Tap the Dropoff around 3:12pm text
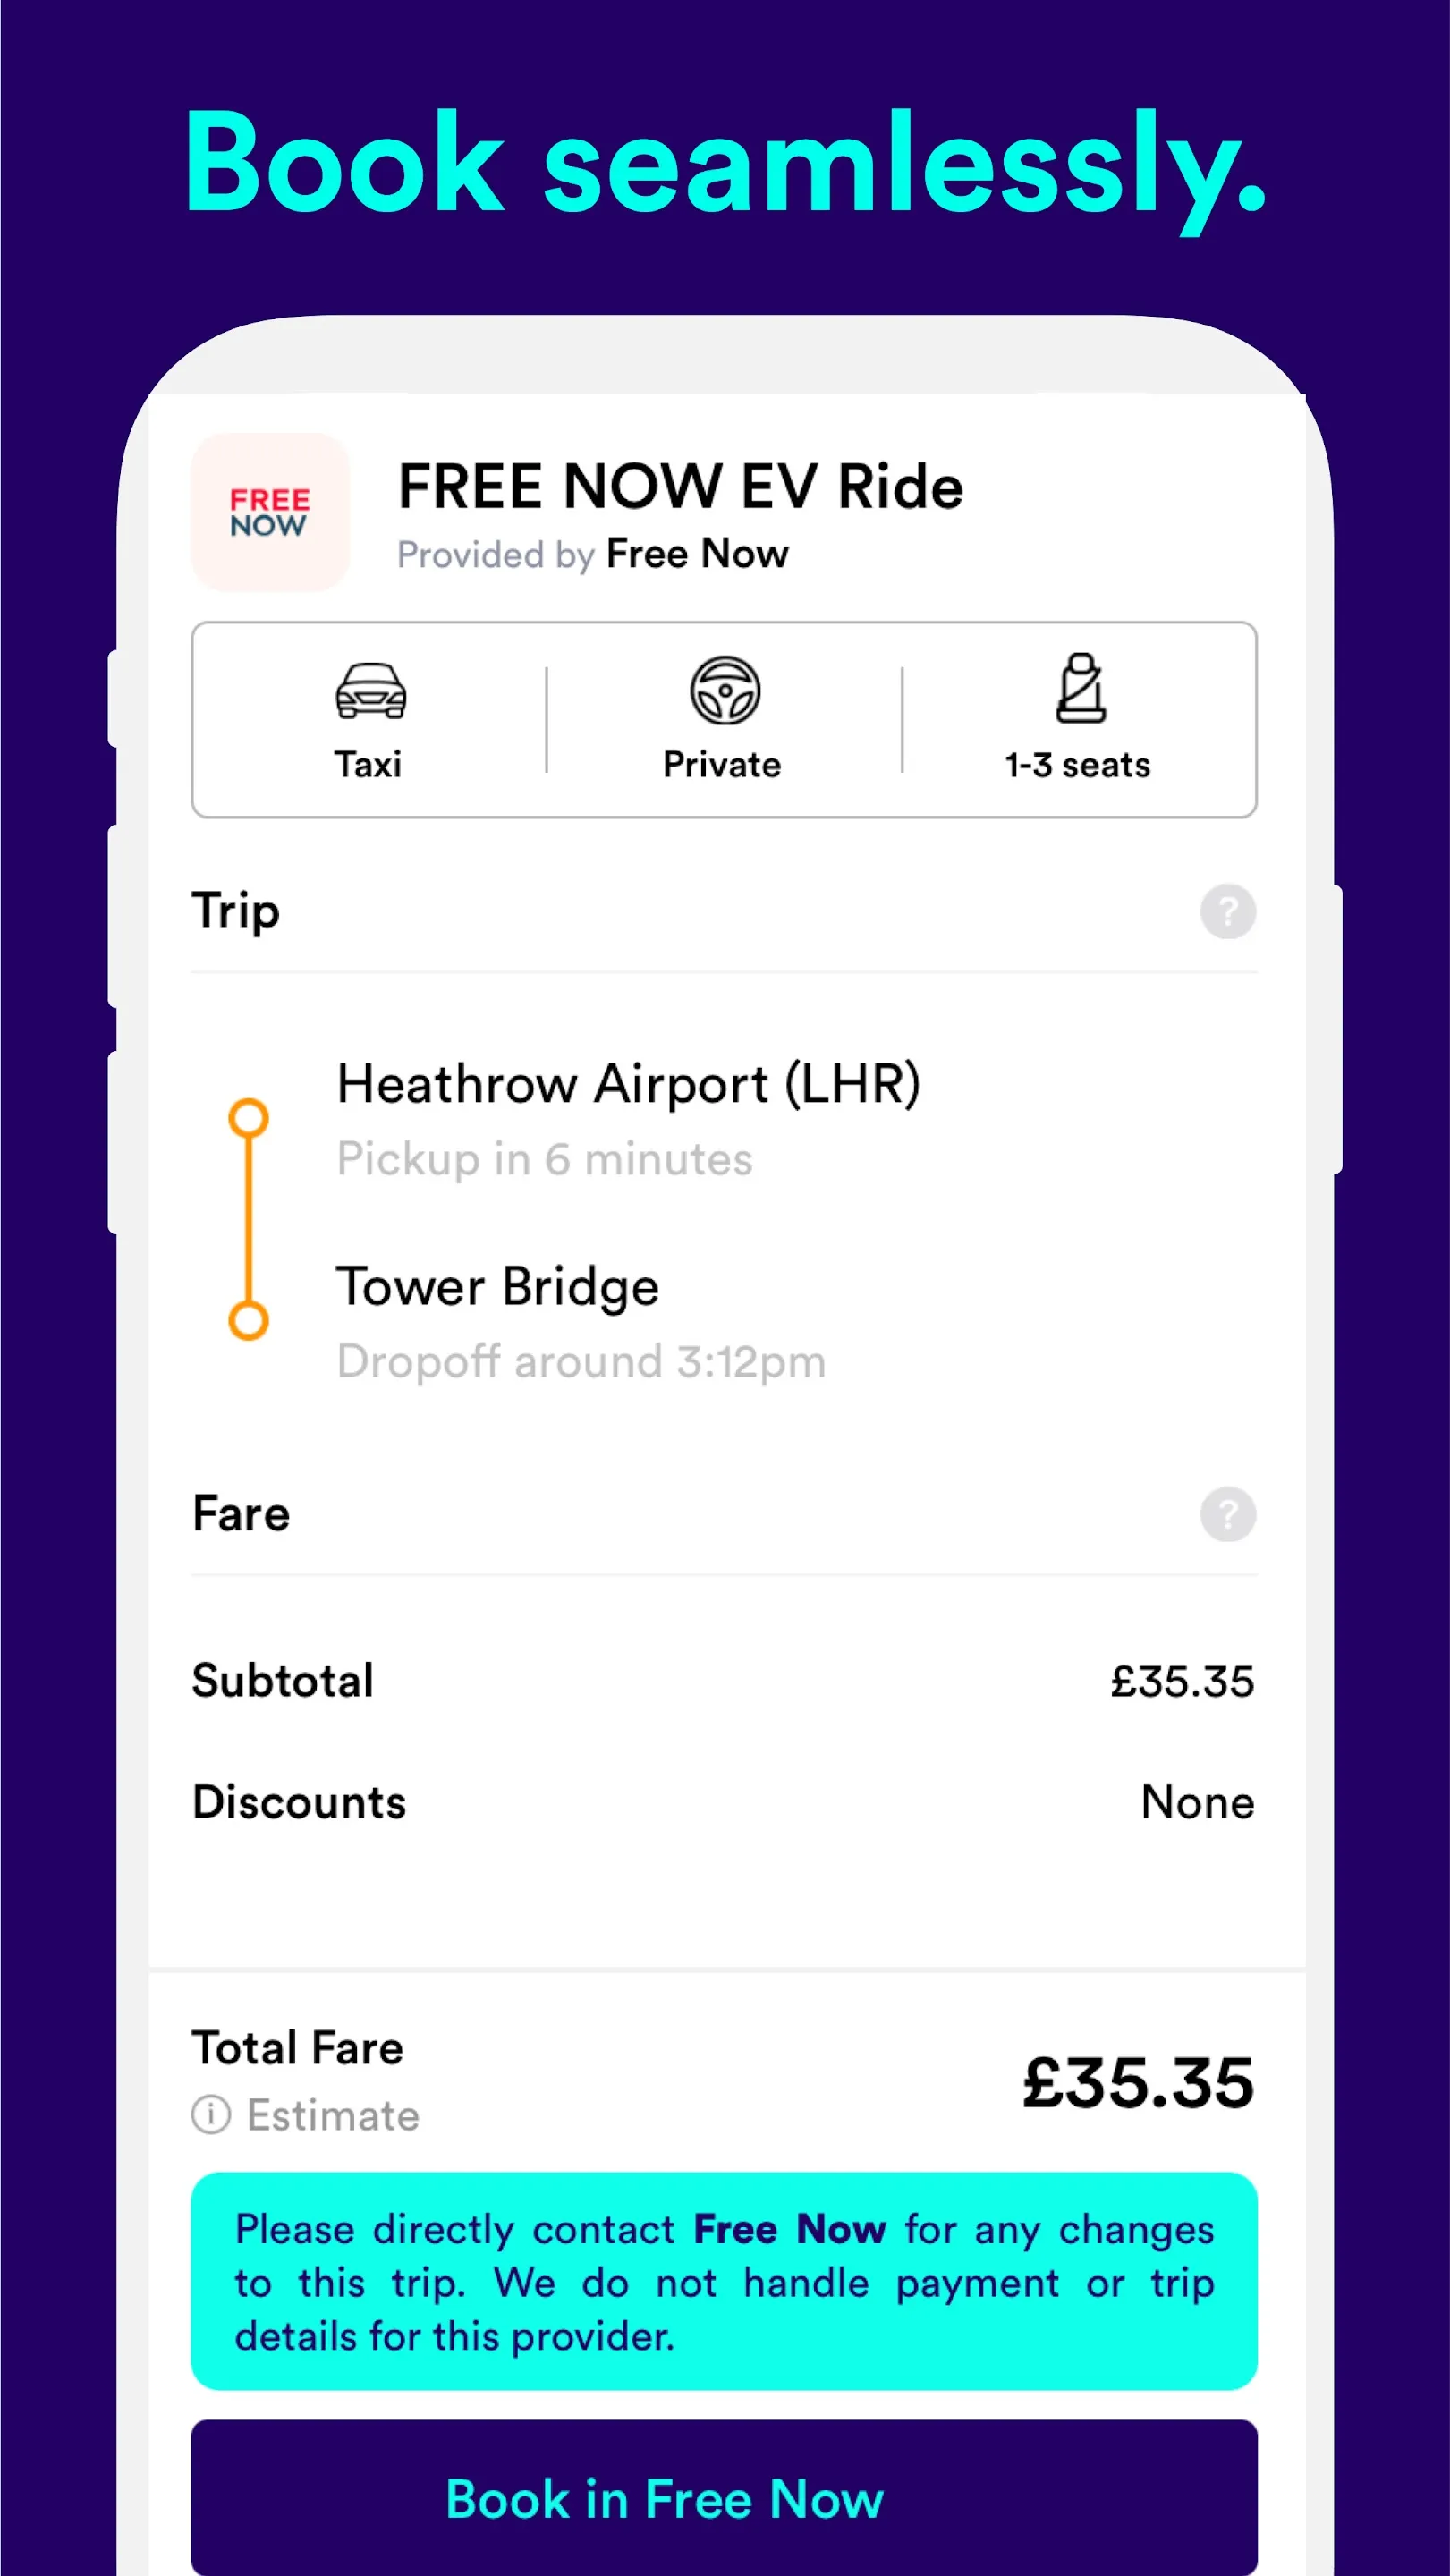The height and width of the screenshot is (2576, 1450). coord(581,1362)
